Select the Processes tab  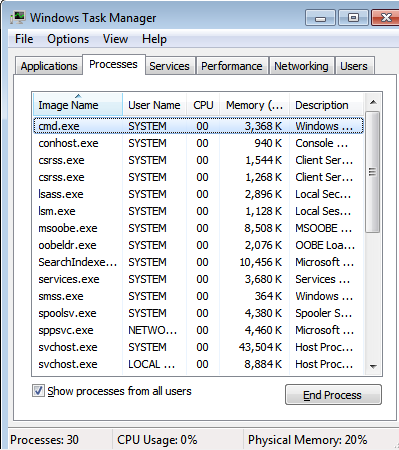tap(113, 64)
